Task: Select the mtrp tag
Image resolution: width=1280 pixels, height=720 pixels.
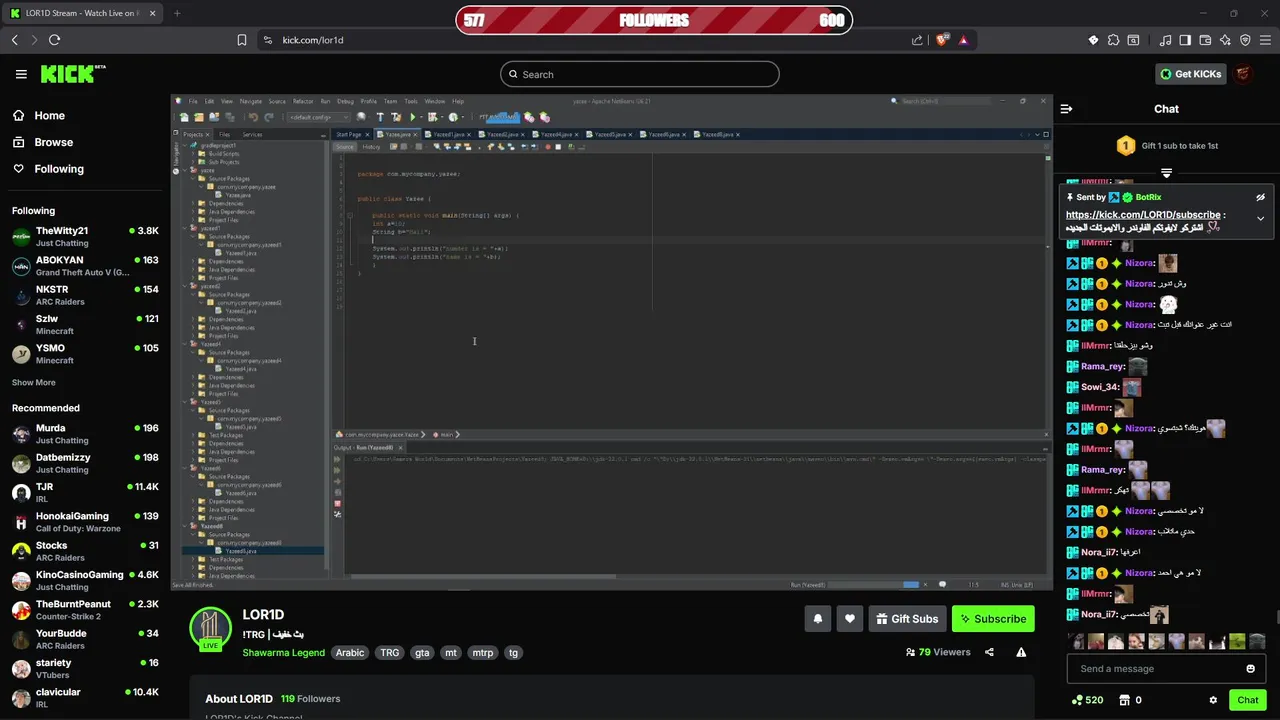Action: pos(483,653)
